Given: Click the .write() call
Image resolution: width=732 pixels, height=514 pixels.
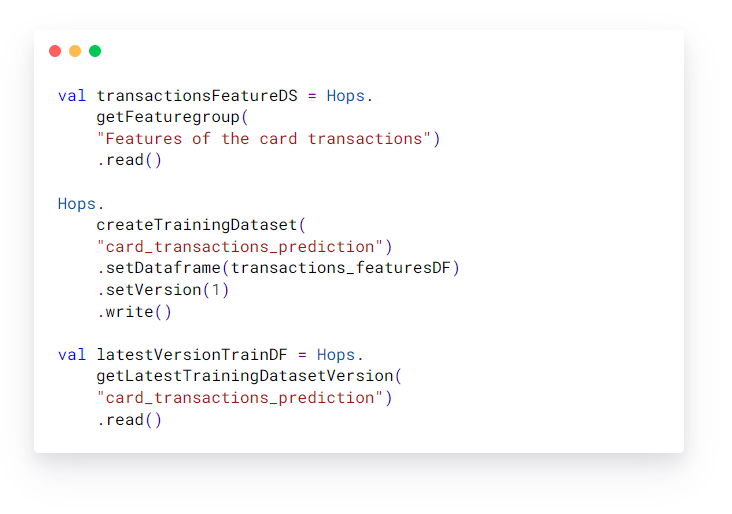Looking at the screenshot, I should click(x=134, y=312).
